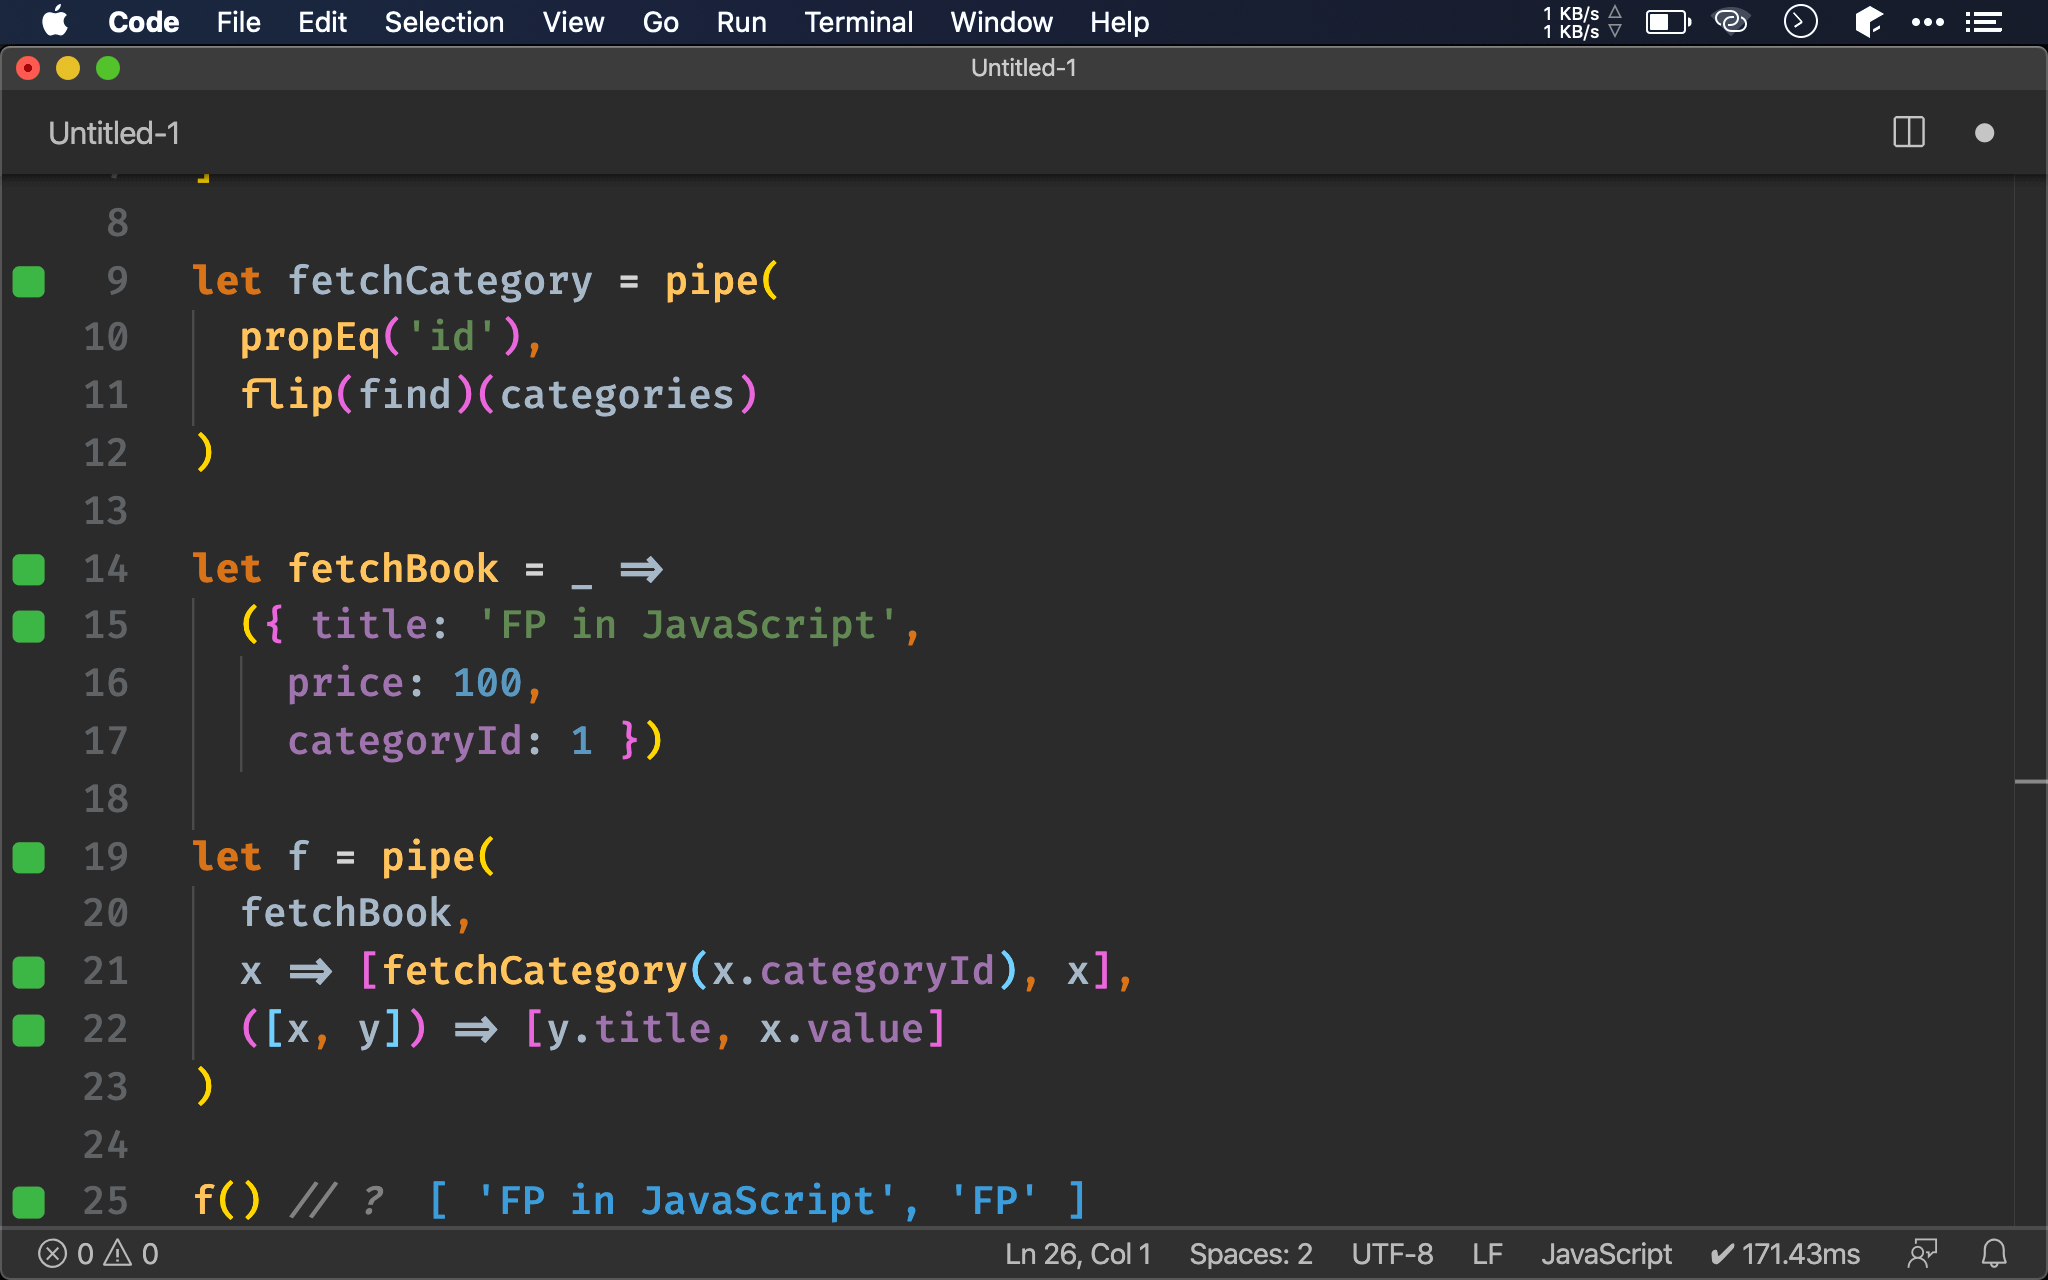Click the network speed indicator in menu bar

1581,22
